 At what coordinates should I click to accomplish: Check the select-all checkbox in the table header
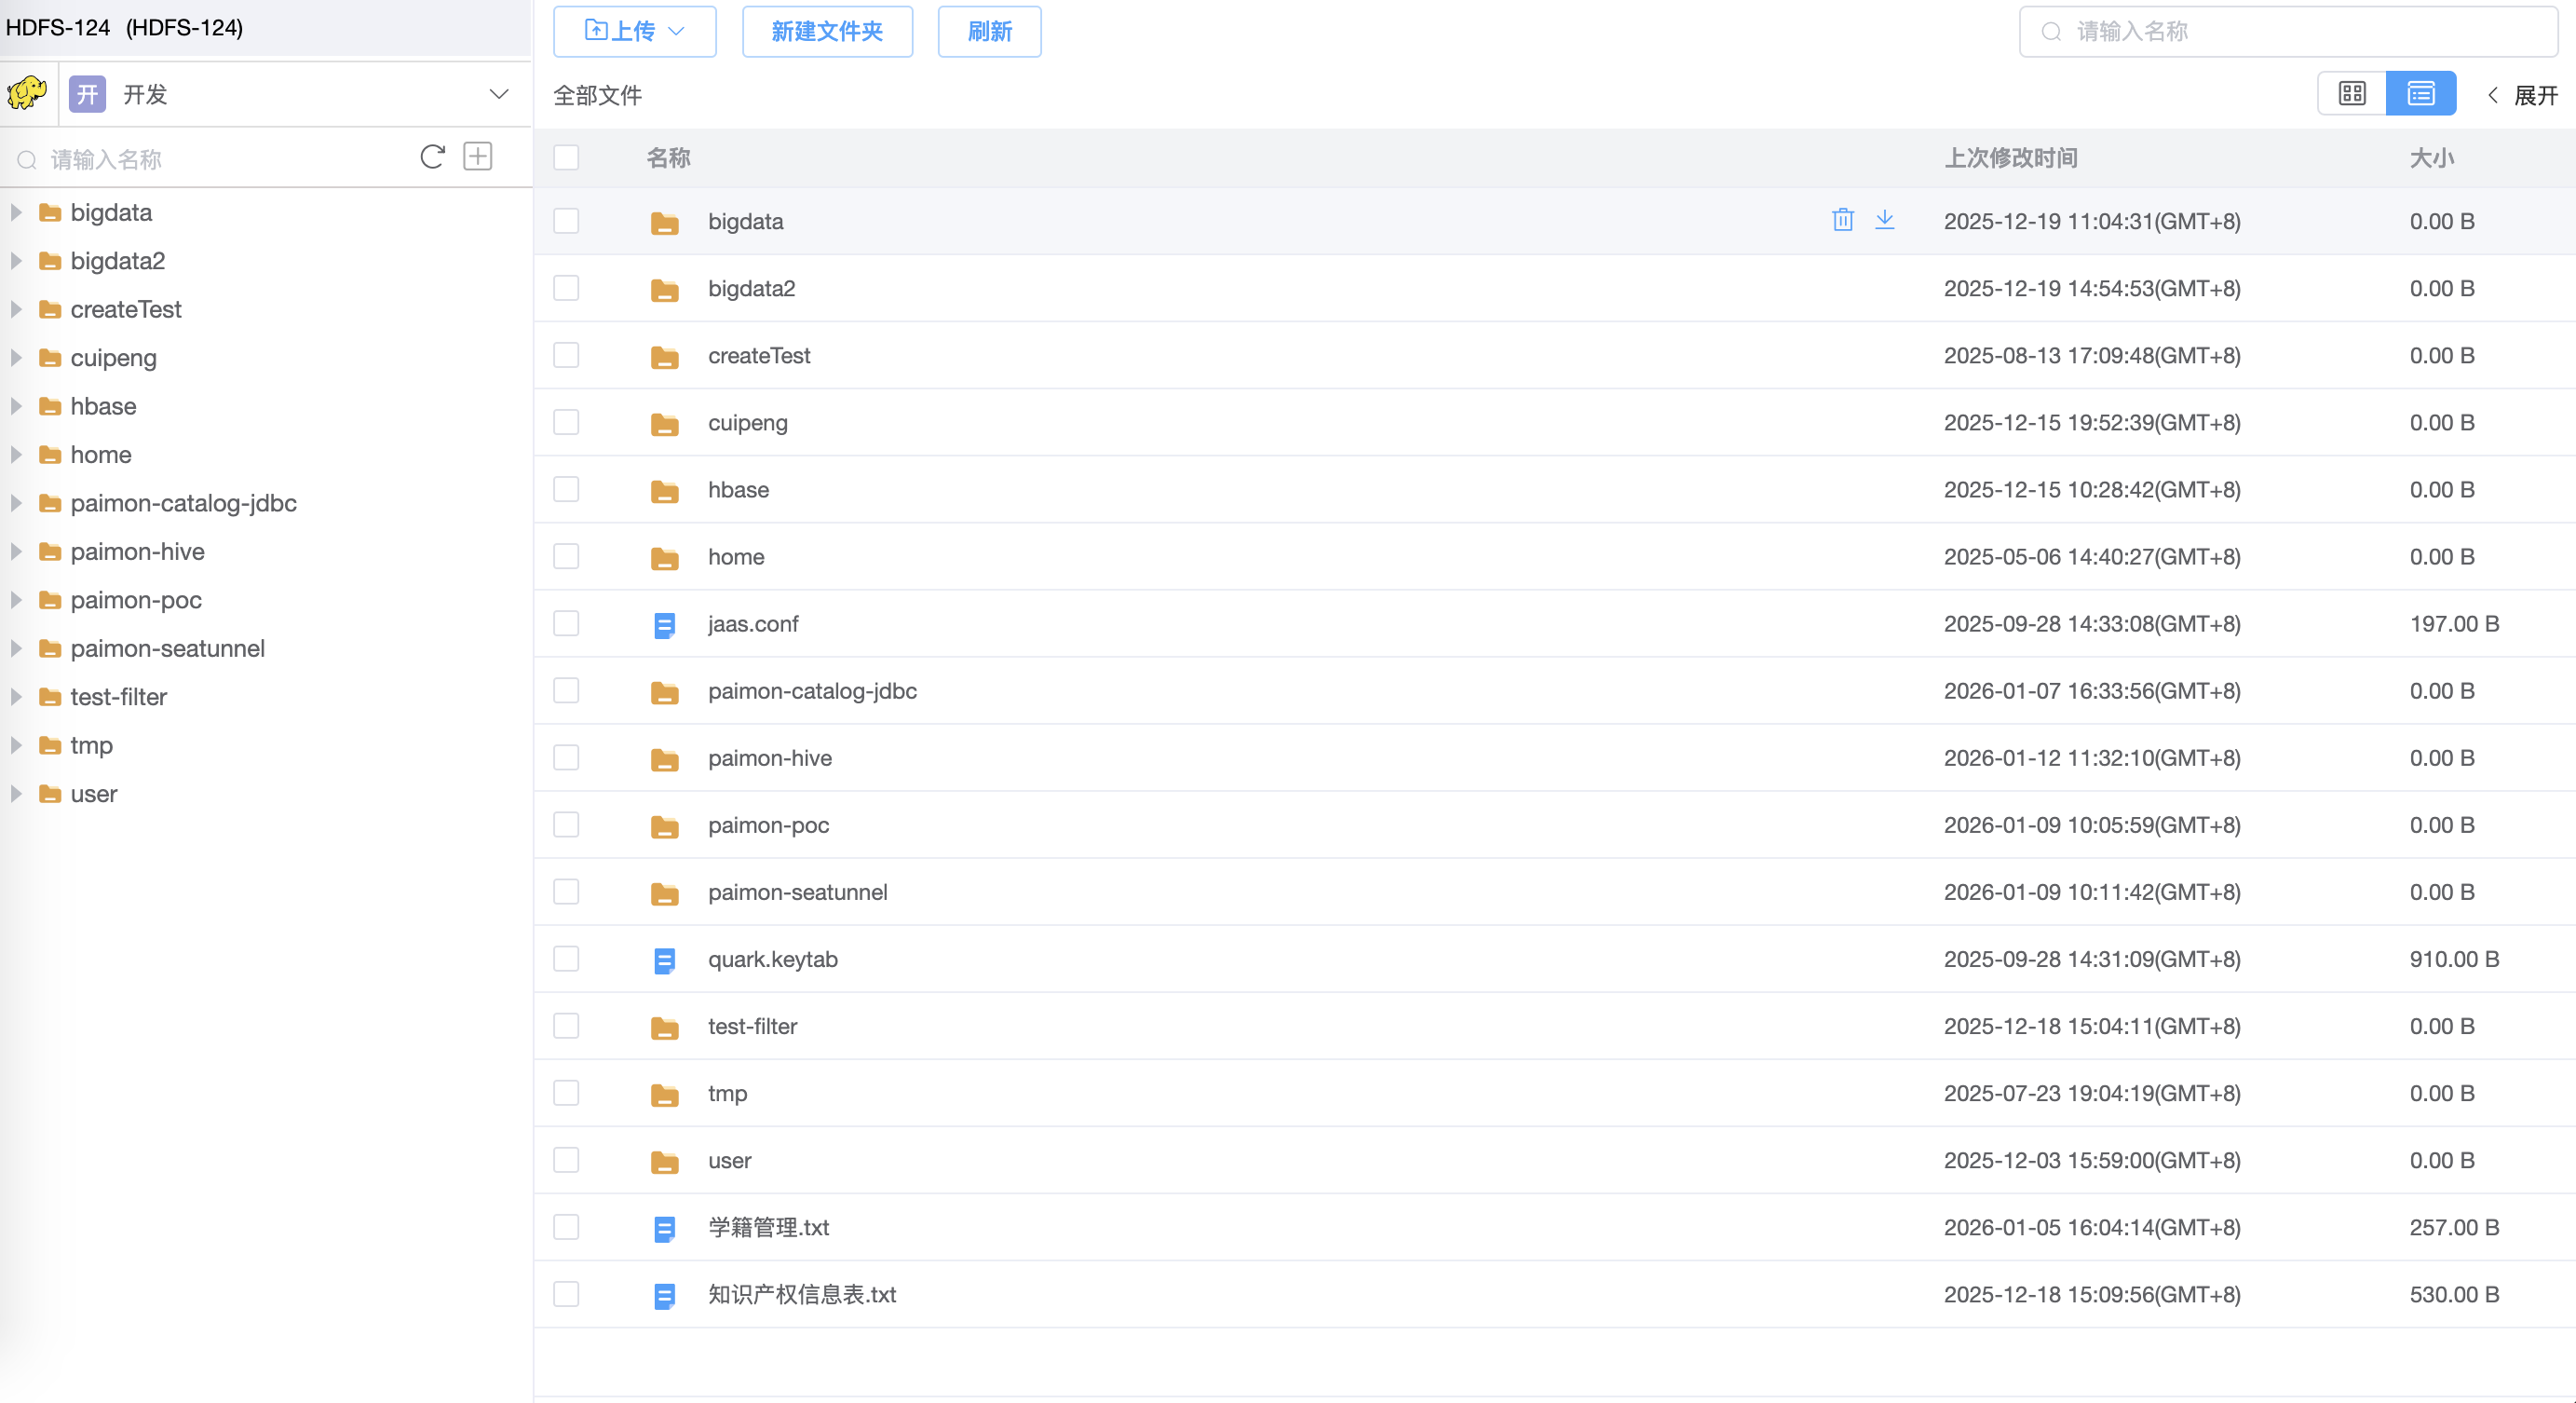tap(566, 157)
